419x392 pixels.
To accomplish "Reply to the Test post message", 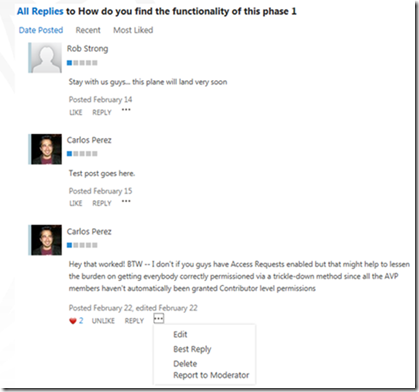I will 102,203.
